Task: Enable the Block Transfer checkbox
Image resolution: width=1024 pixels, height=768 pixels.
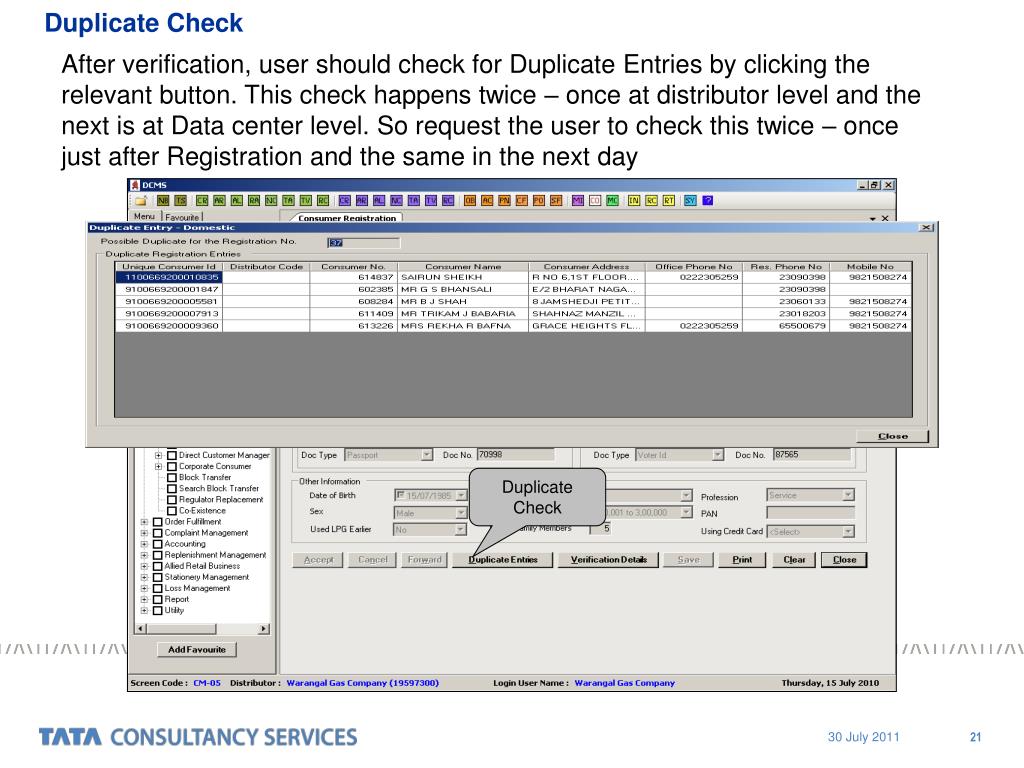Action: pyautogui.click(x=172, y=477)
